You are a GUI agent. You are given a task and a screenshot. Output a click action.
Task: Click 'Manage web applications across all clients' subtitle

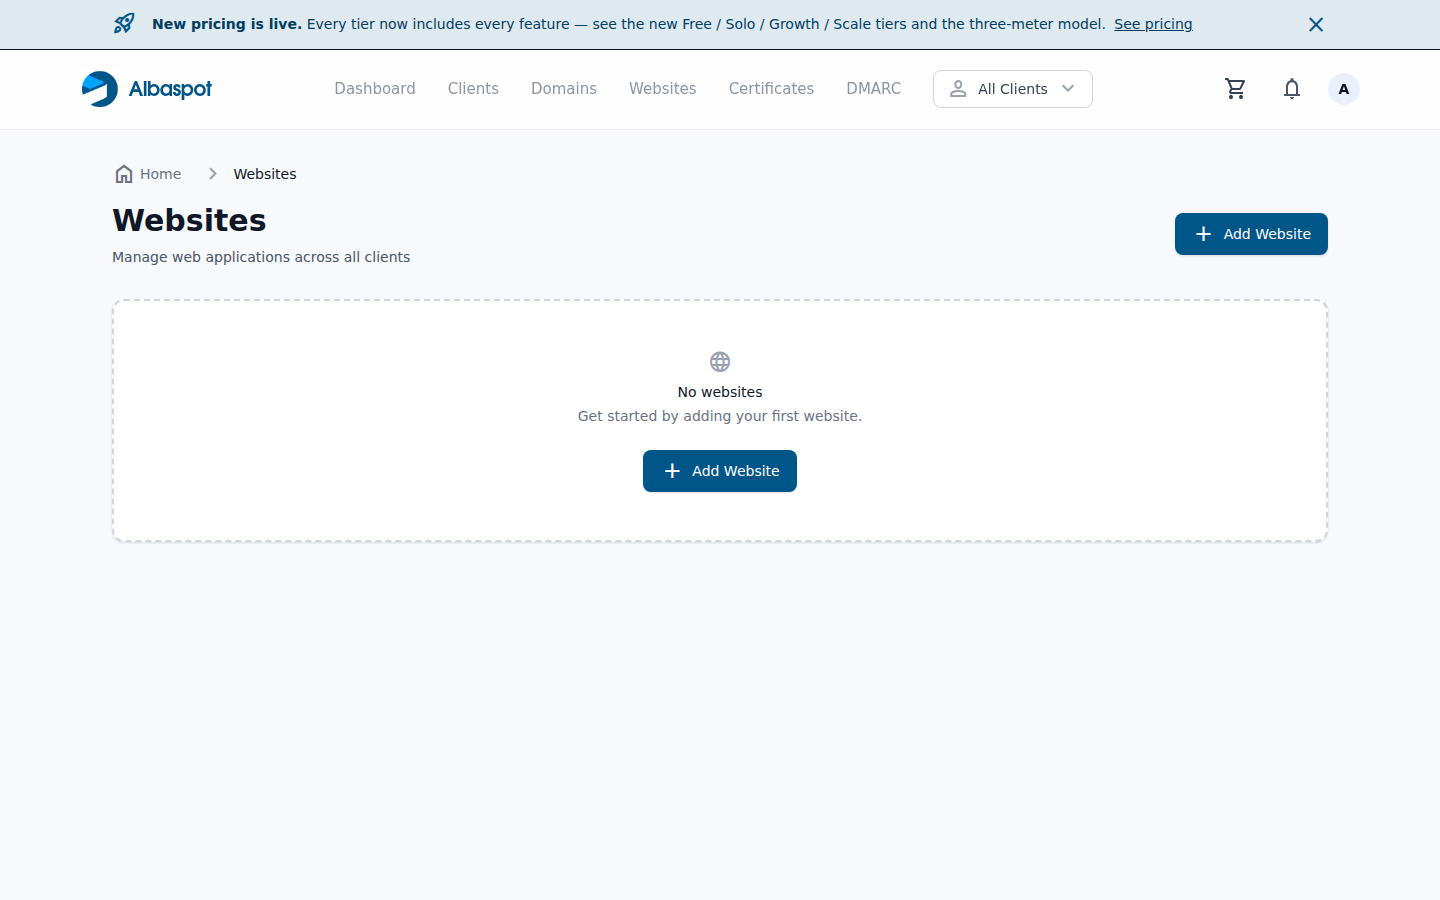[261, 257]
